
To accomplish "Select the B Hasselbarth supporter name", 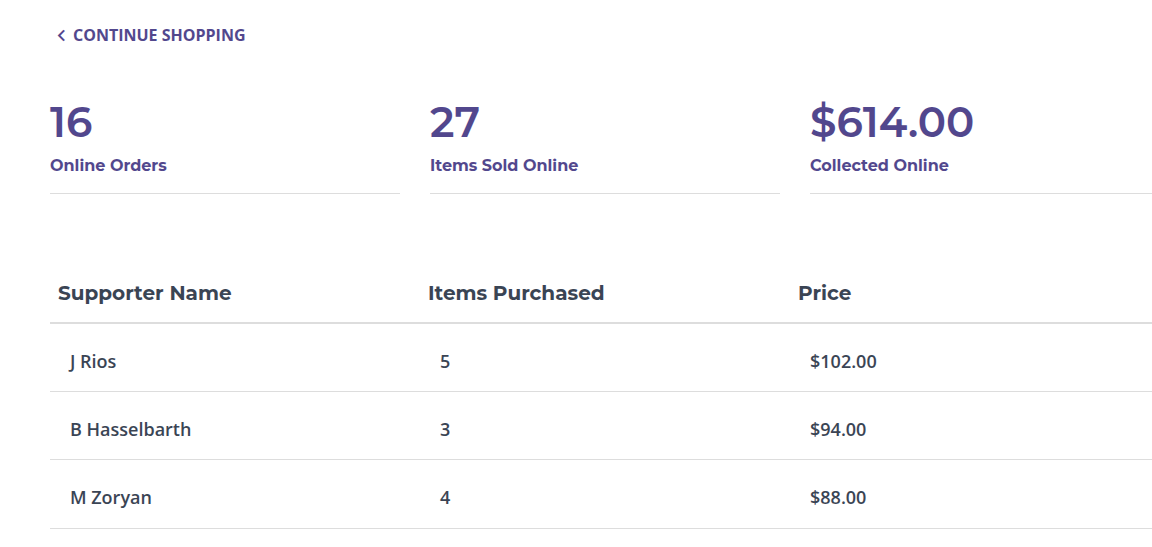I will 130,430.
